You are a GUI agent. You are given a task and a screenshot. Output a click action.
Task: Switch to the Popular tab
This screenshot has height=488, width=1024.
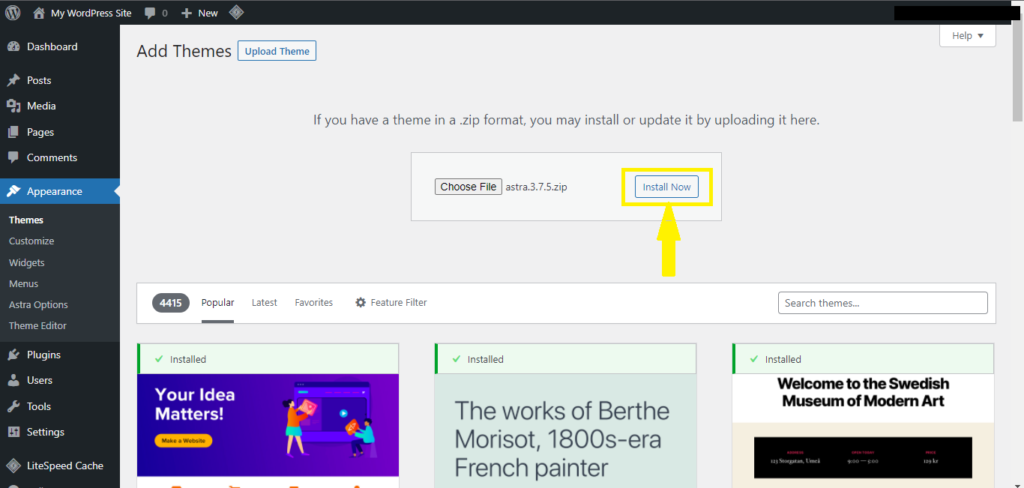tap(217, 302)
